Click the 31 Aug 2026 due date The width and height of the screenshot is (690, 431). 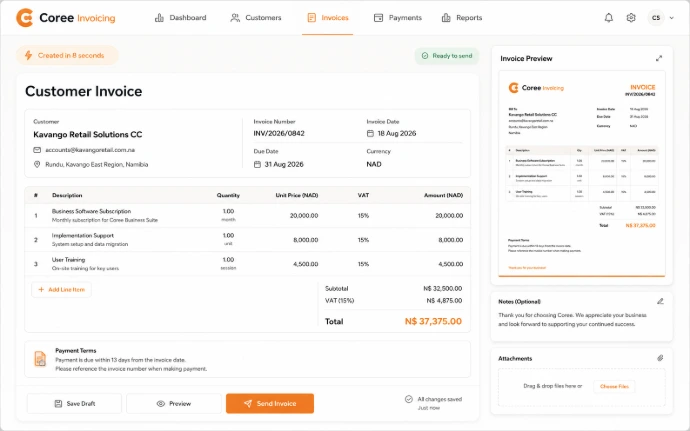click(284, 164)
